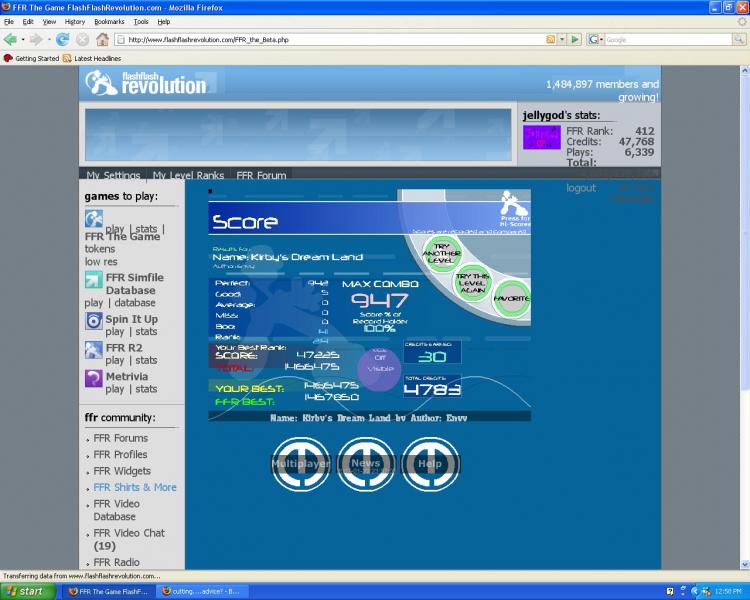This screenshot has width=750, height=600.
Task: Click the FFR R2 game icon
Action: click(93, 350)
